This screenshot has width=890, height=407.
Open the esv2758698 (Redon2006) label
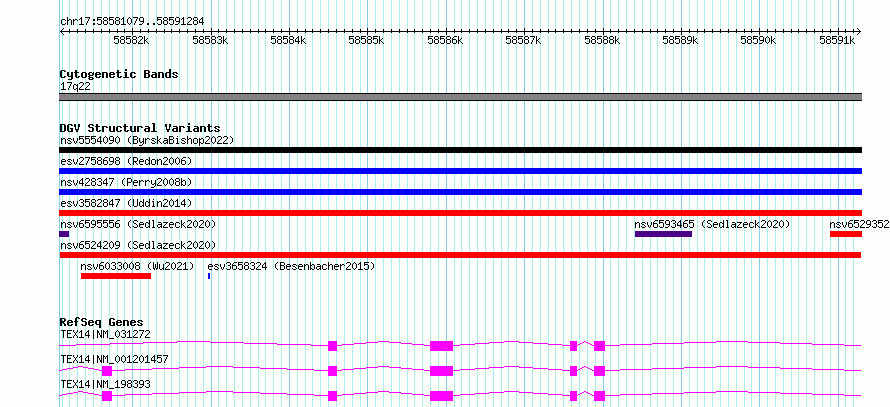tap(126, 161)
